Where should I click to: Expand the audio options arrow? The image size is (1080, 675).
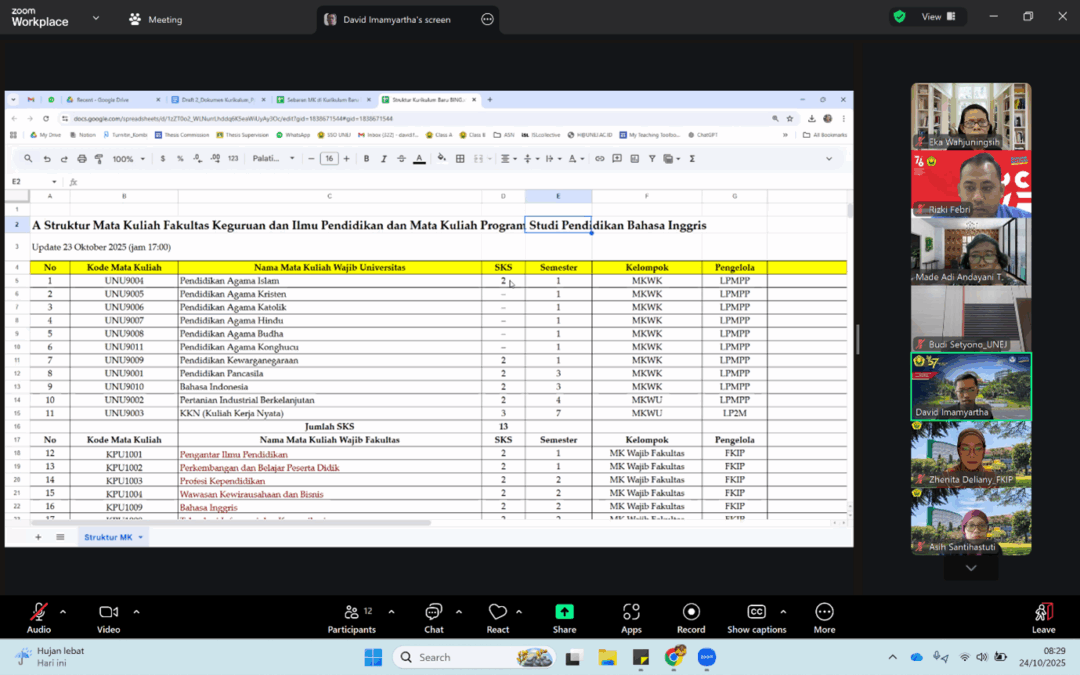click(x=63, y=612)
